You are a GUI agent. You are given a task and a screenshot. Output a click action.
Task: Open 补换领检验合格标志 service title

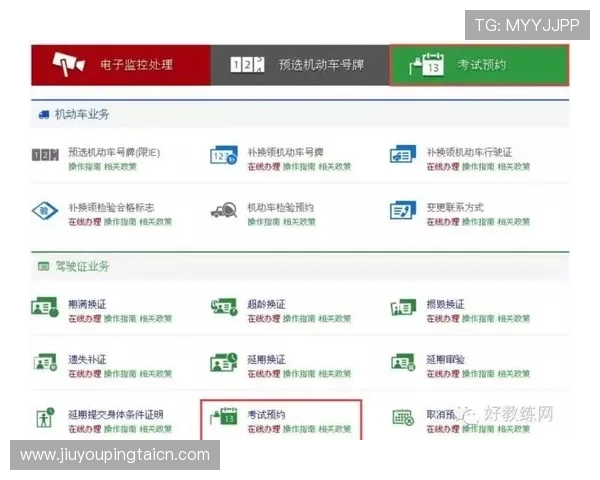click(x=111, y=207)
